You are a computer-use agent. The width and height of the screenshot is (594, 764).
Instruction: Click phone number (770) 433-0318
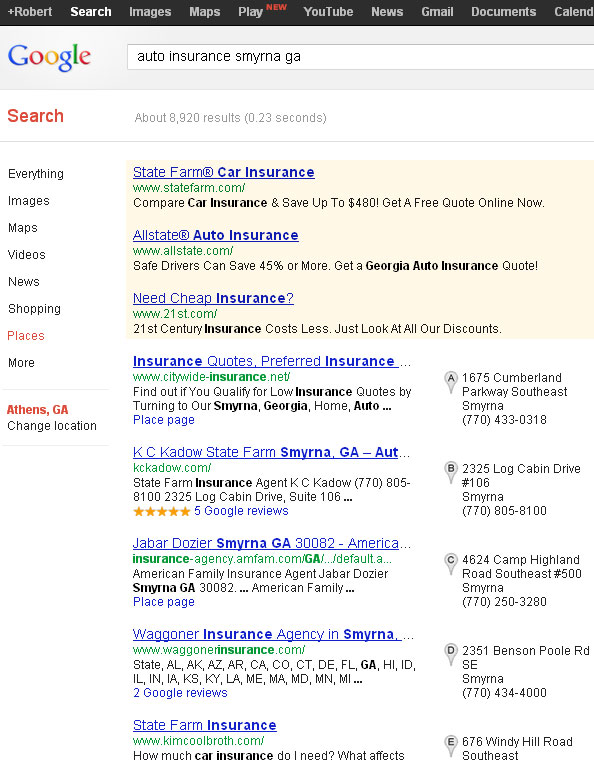click(504, 420)
